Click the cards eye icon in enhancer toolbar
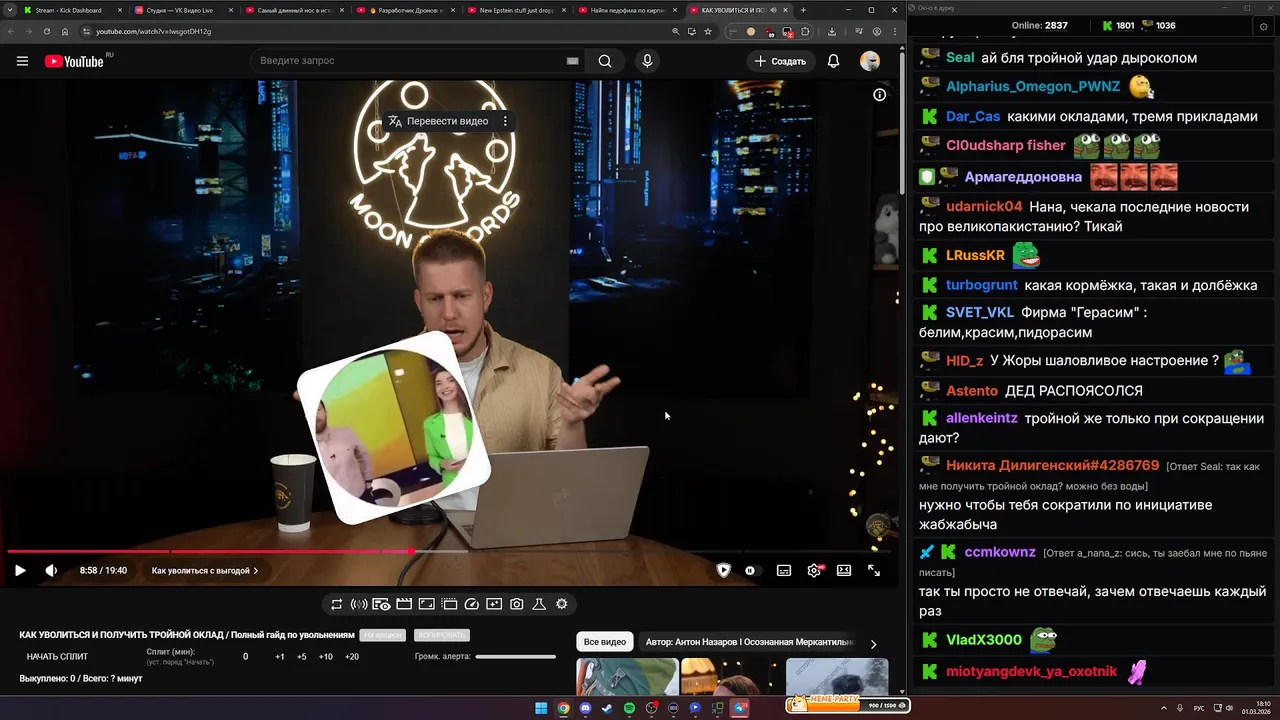Screen dimensions: 1280x720 381,604
